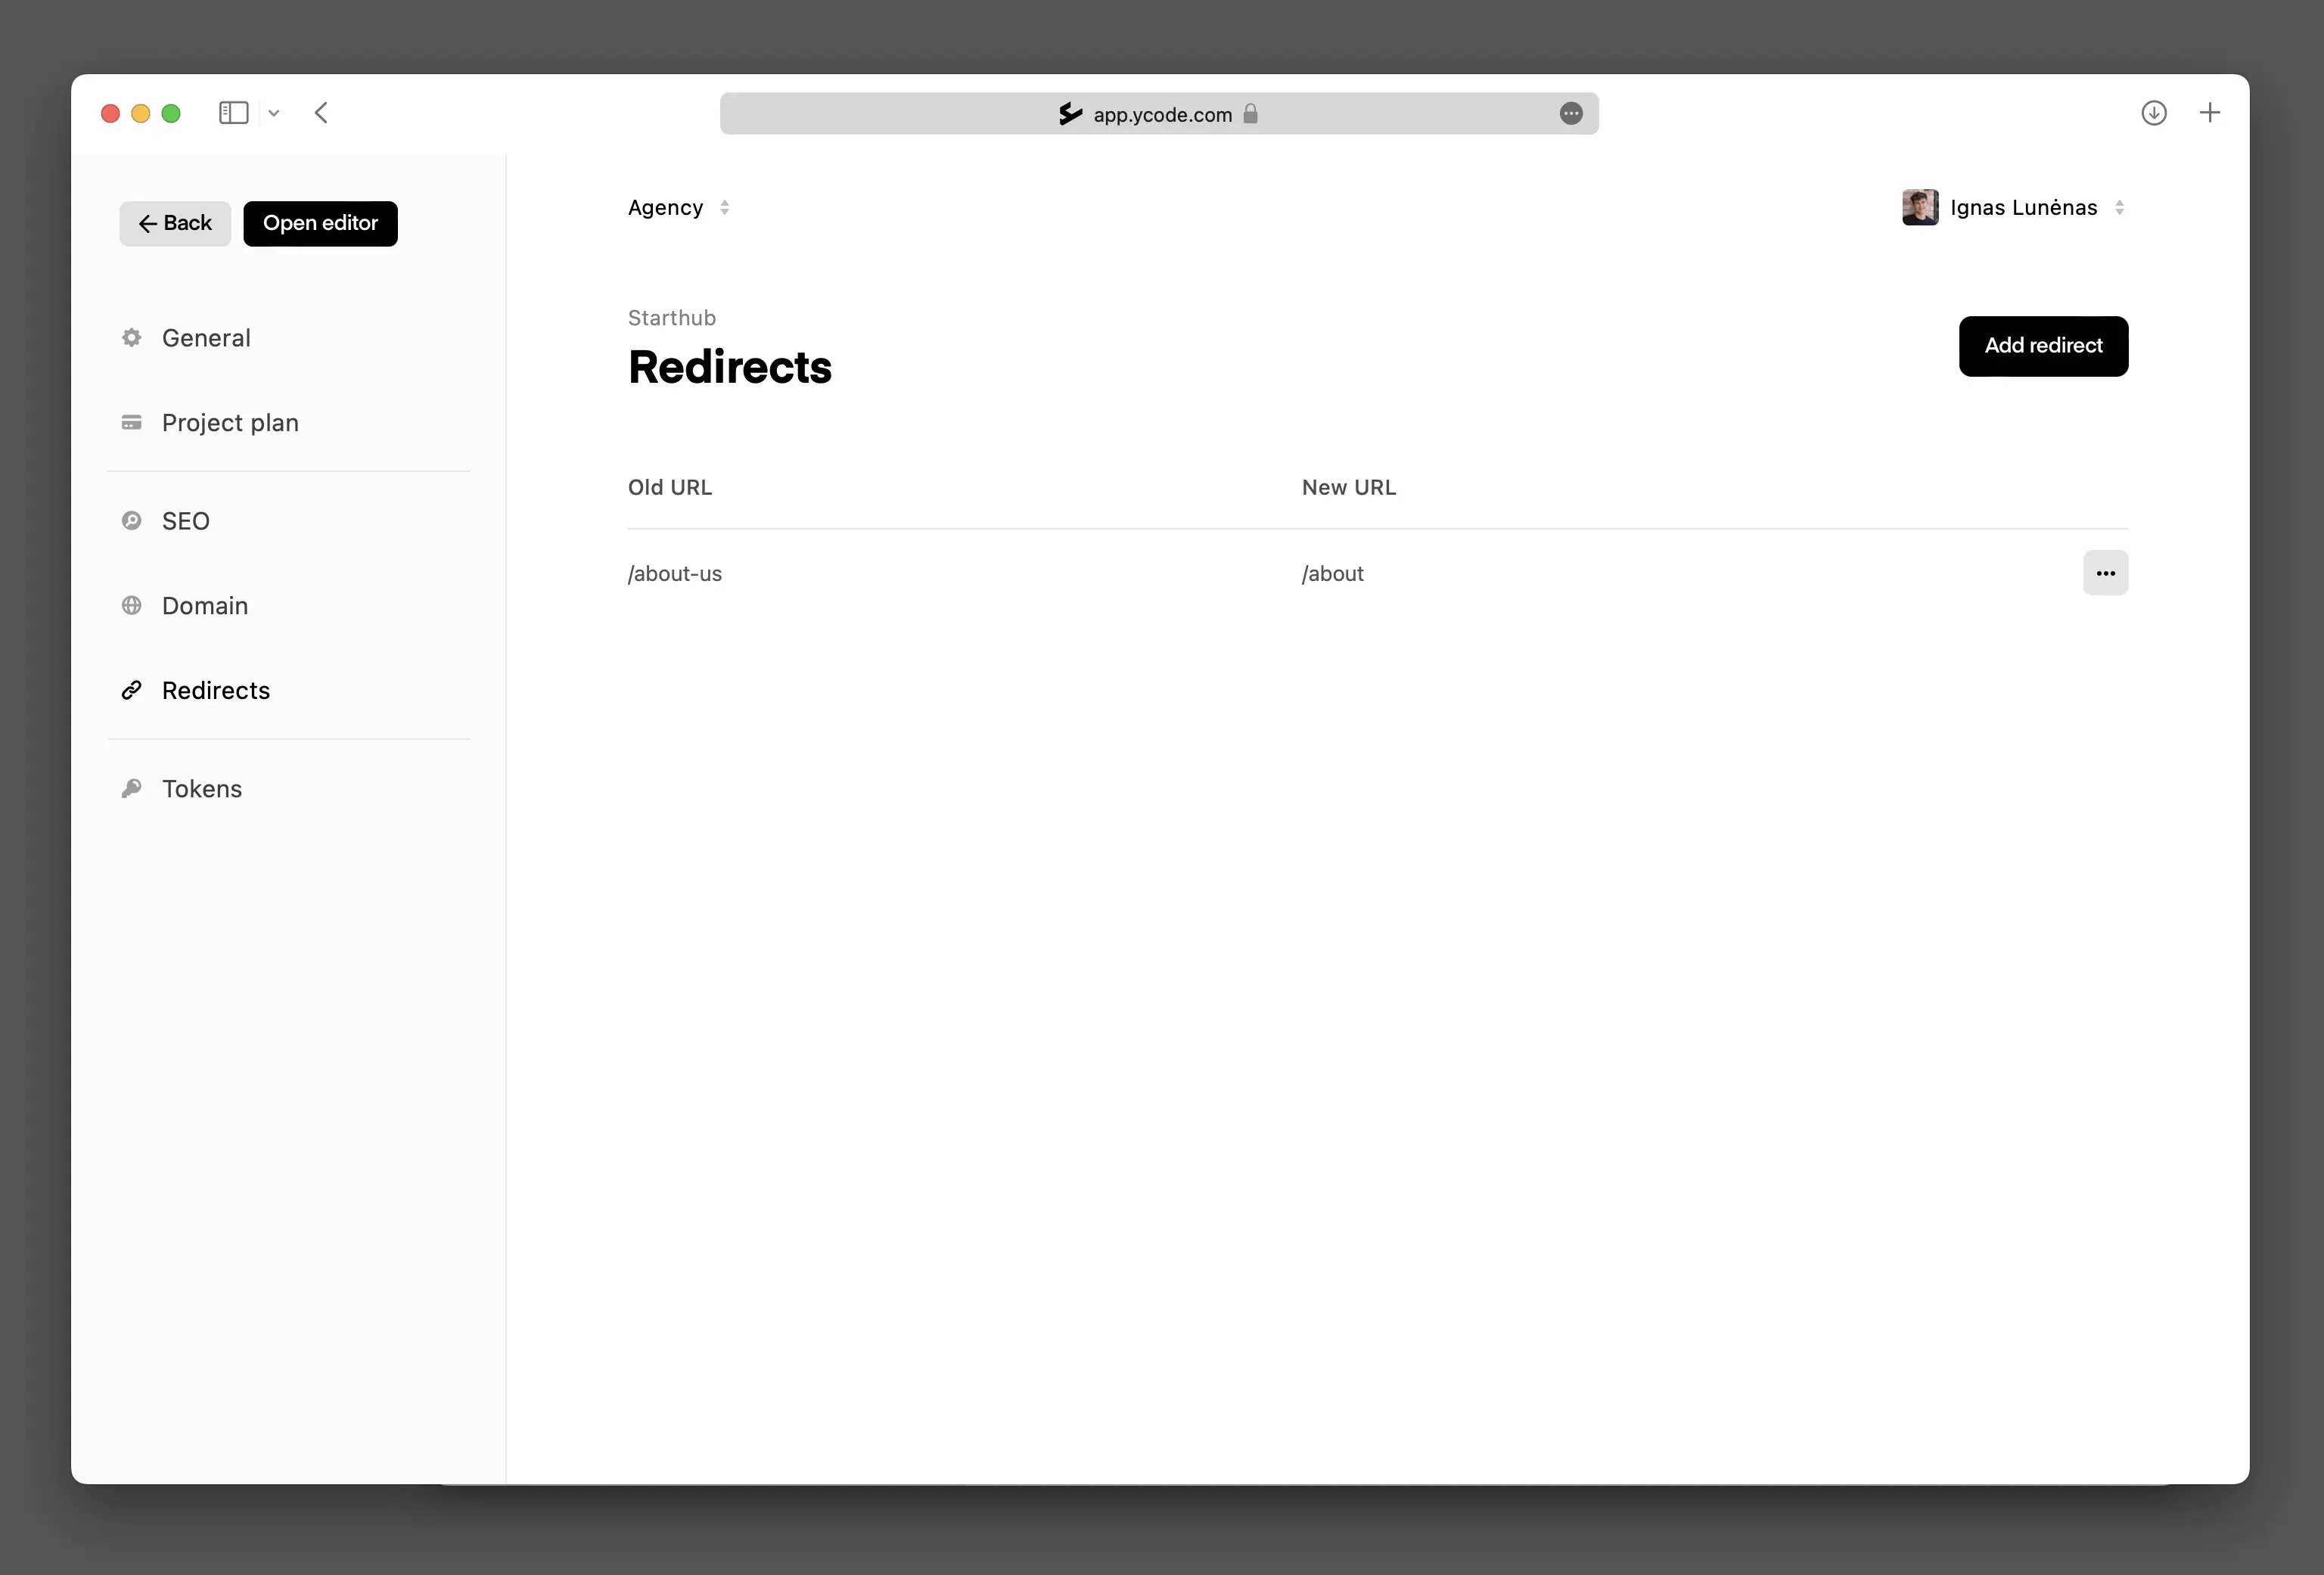The image size is (2324, 1575).
Task: Click the lock icon in address bar
Action: (1250, 114)
